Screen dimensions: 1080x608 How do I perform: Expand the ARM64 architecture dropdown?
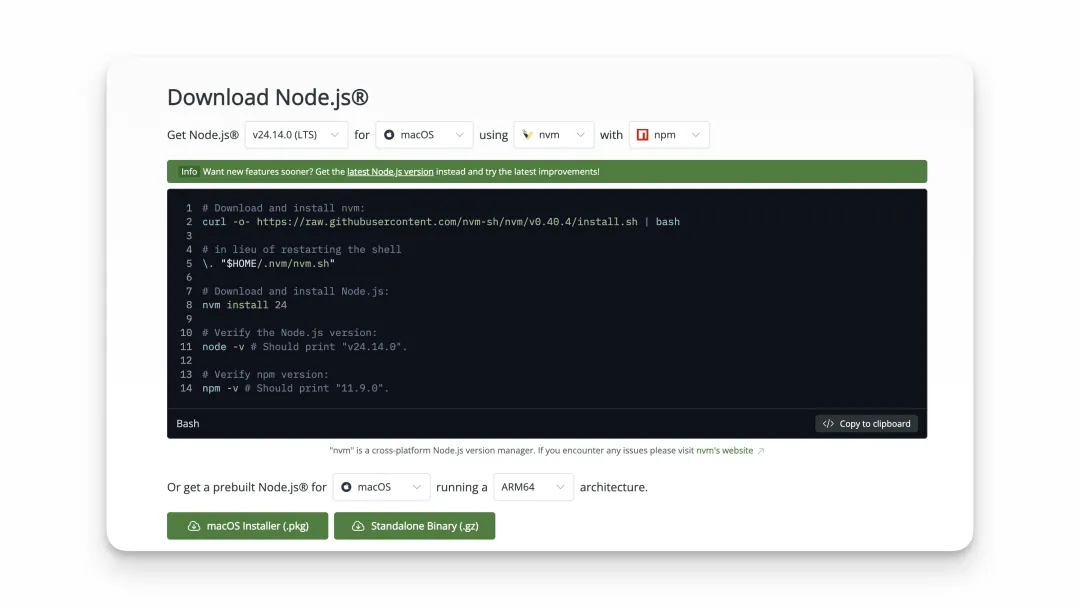pos(533,487)
